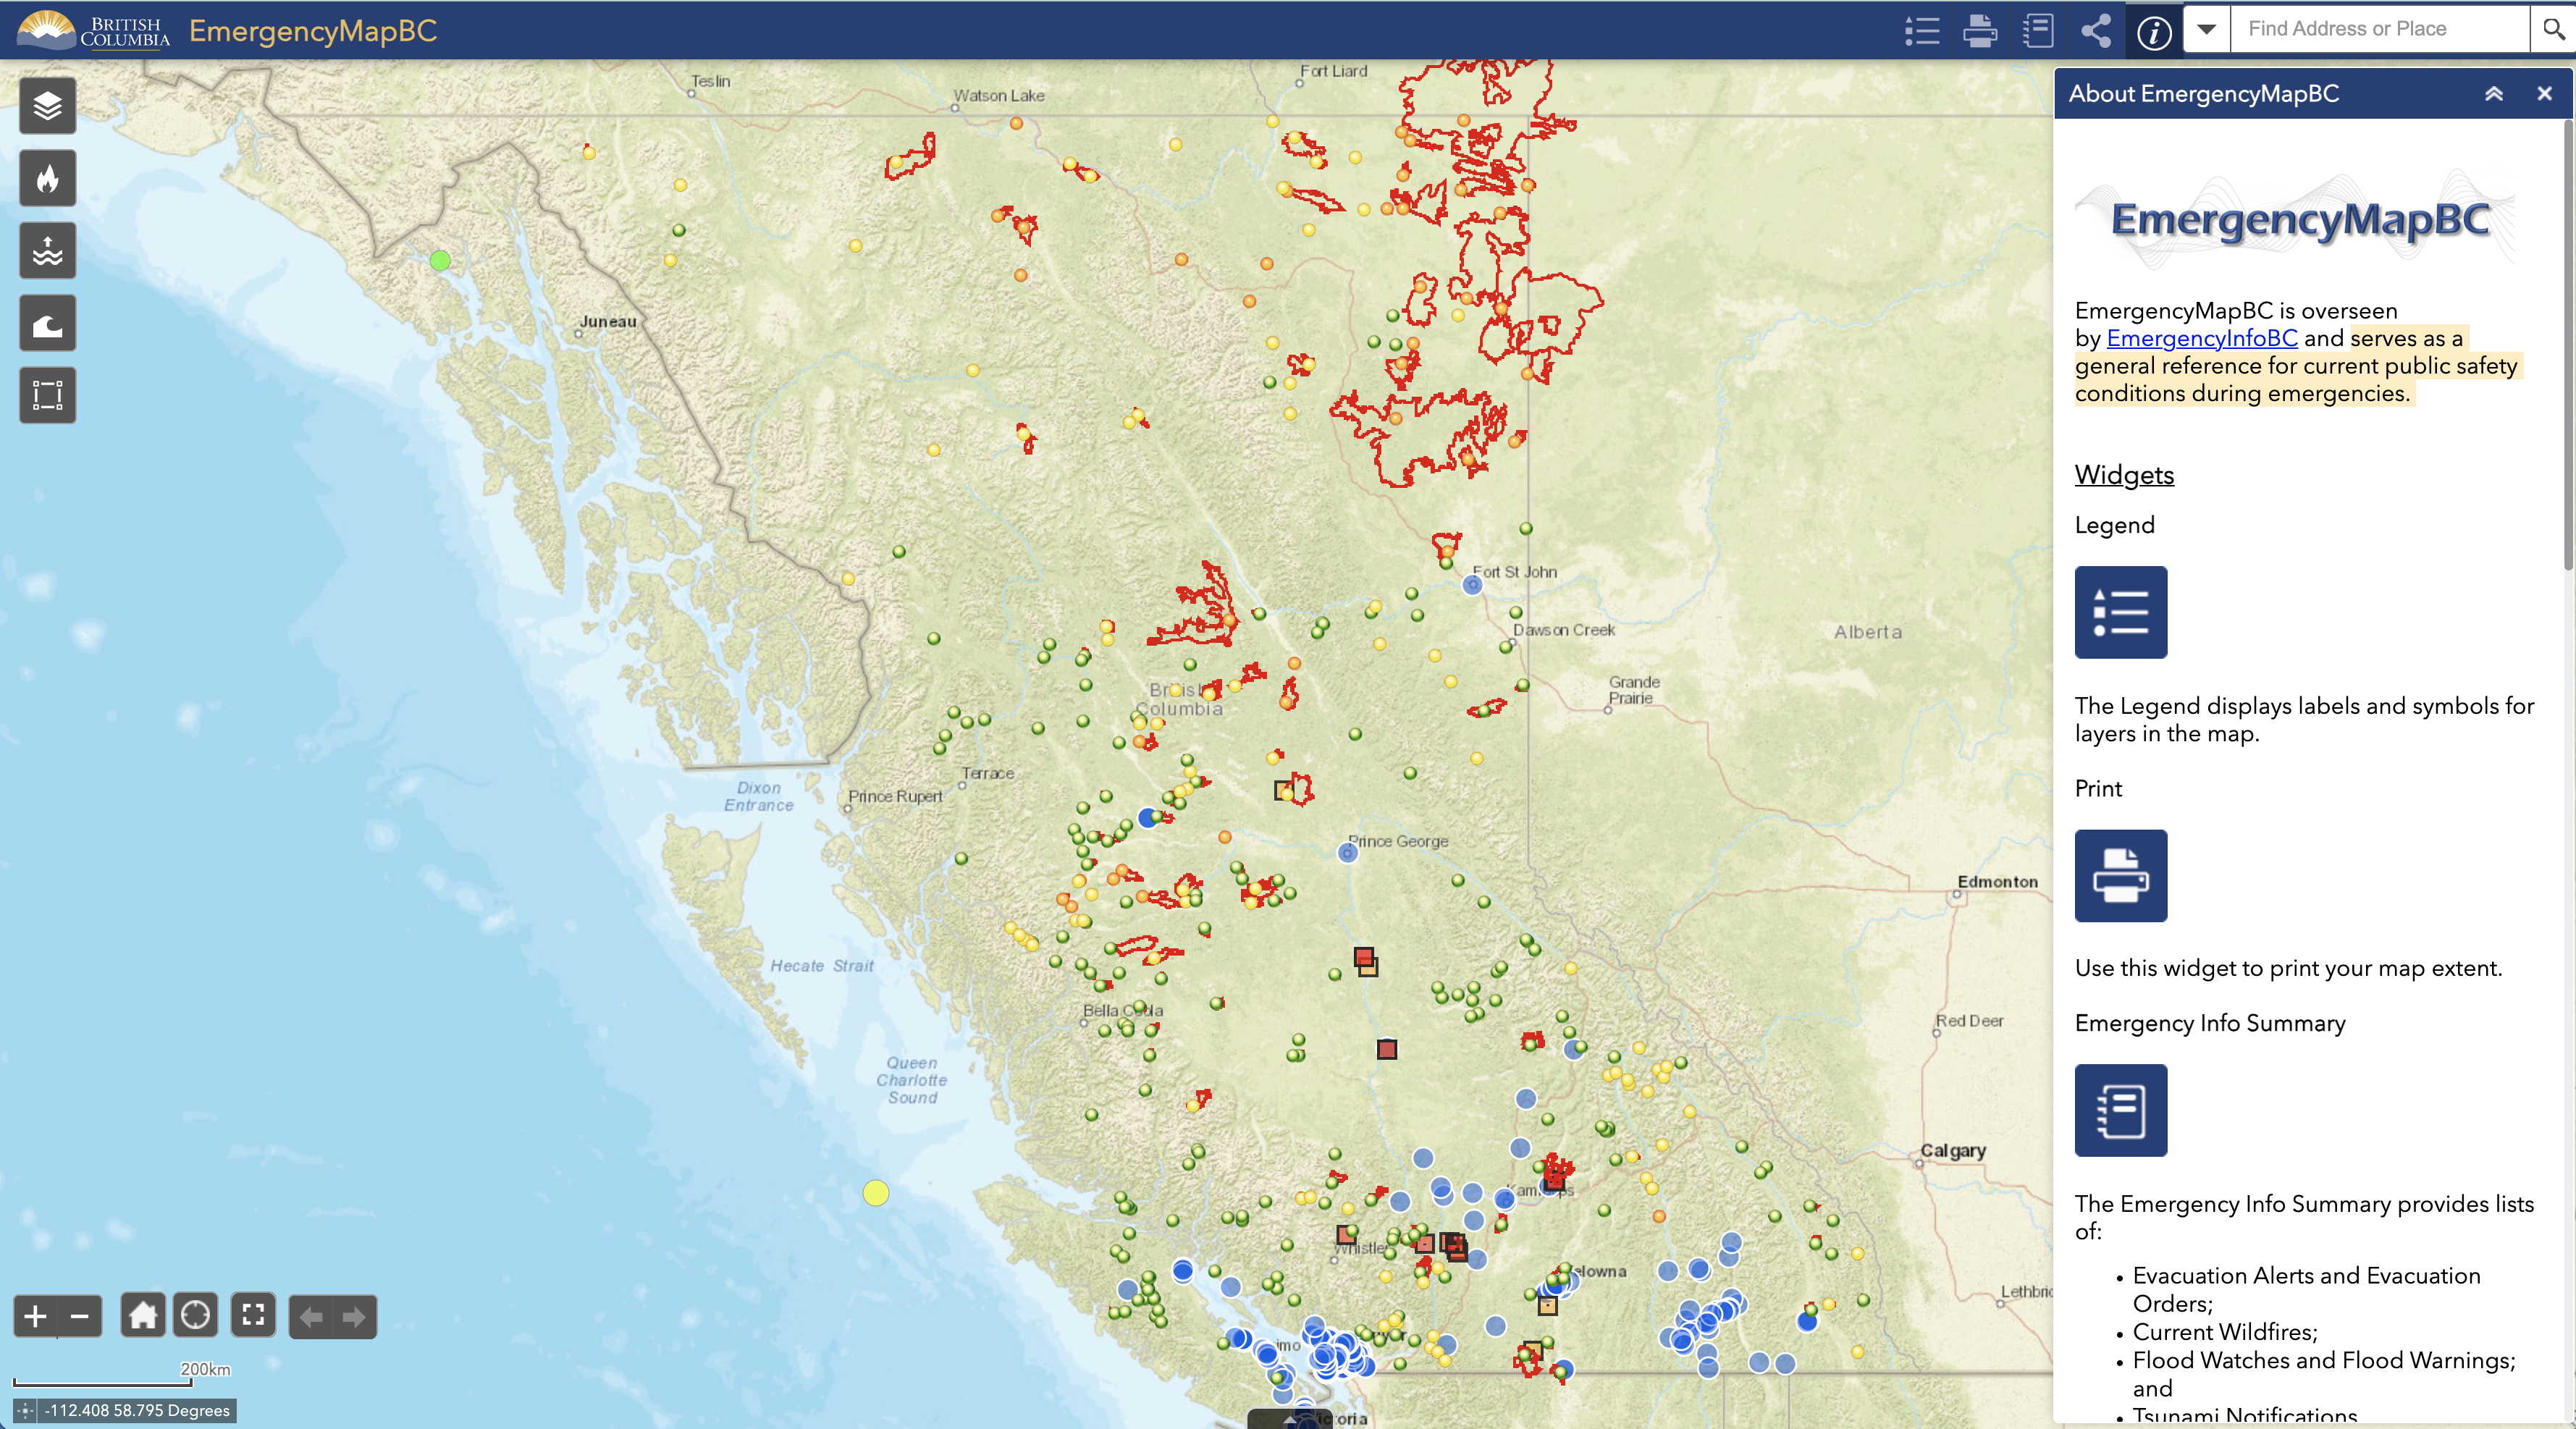Open Emergency Info Summary header icon
This screenshot has height=1429, width=2576.
point(2037,30)
